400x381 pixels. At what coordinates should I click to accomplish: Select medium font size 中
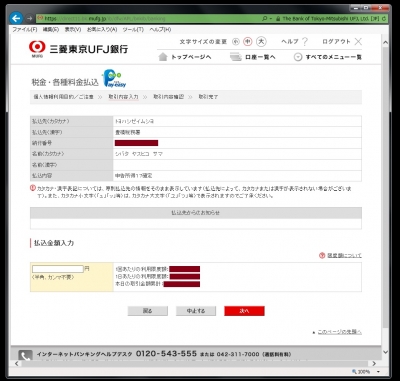click(248, 41)
